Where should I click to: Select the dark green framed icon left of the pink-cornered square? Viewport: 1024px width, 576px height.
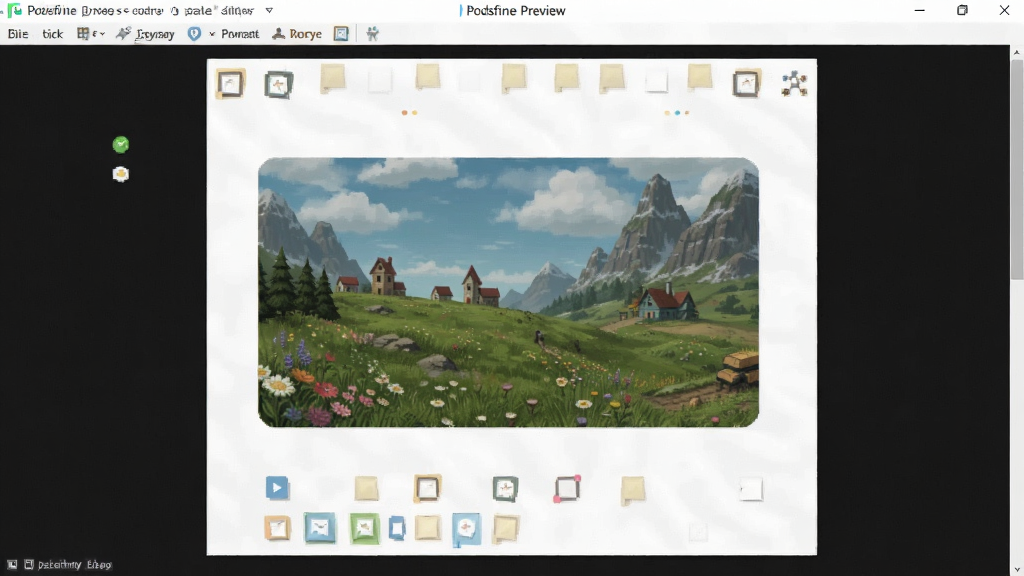point(505,488)
